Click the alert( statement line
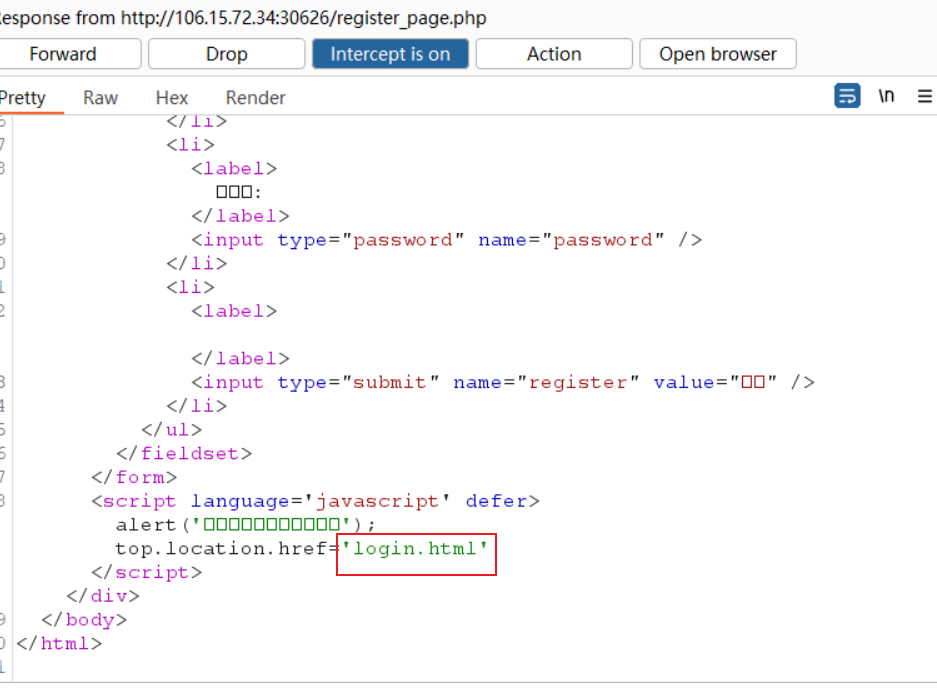 [246, 525]
